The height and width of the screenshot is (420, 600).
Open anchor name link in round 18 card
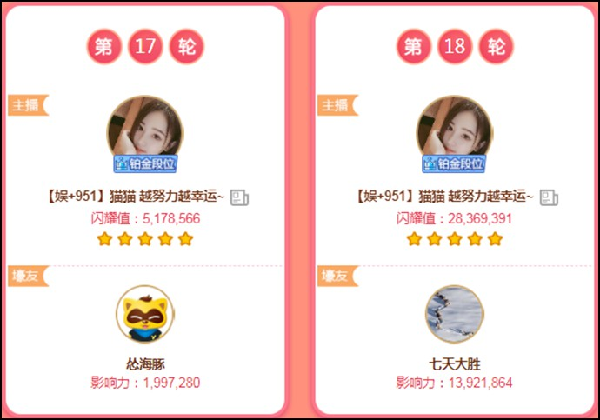click(445, 197)
